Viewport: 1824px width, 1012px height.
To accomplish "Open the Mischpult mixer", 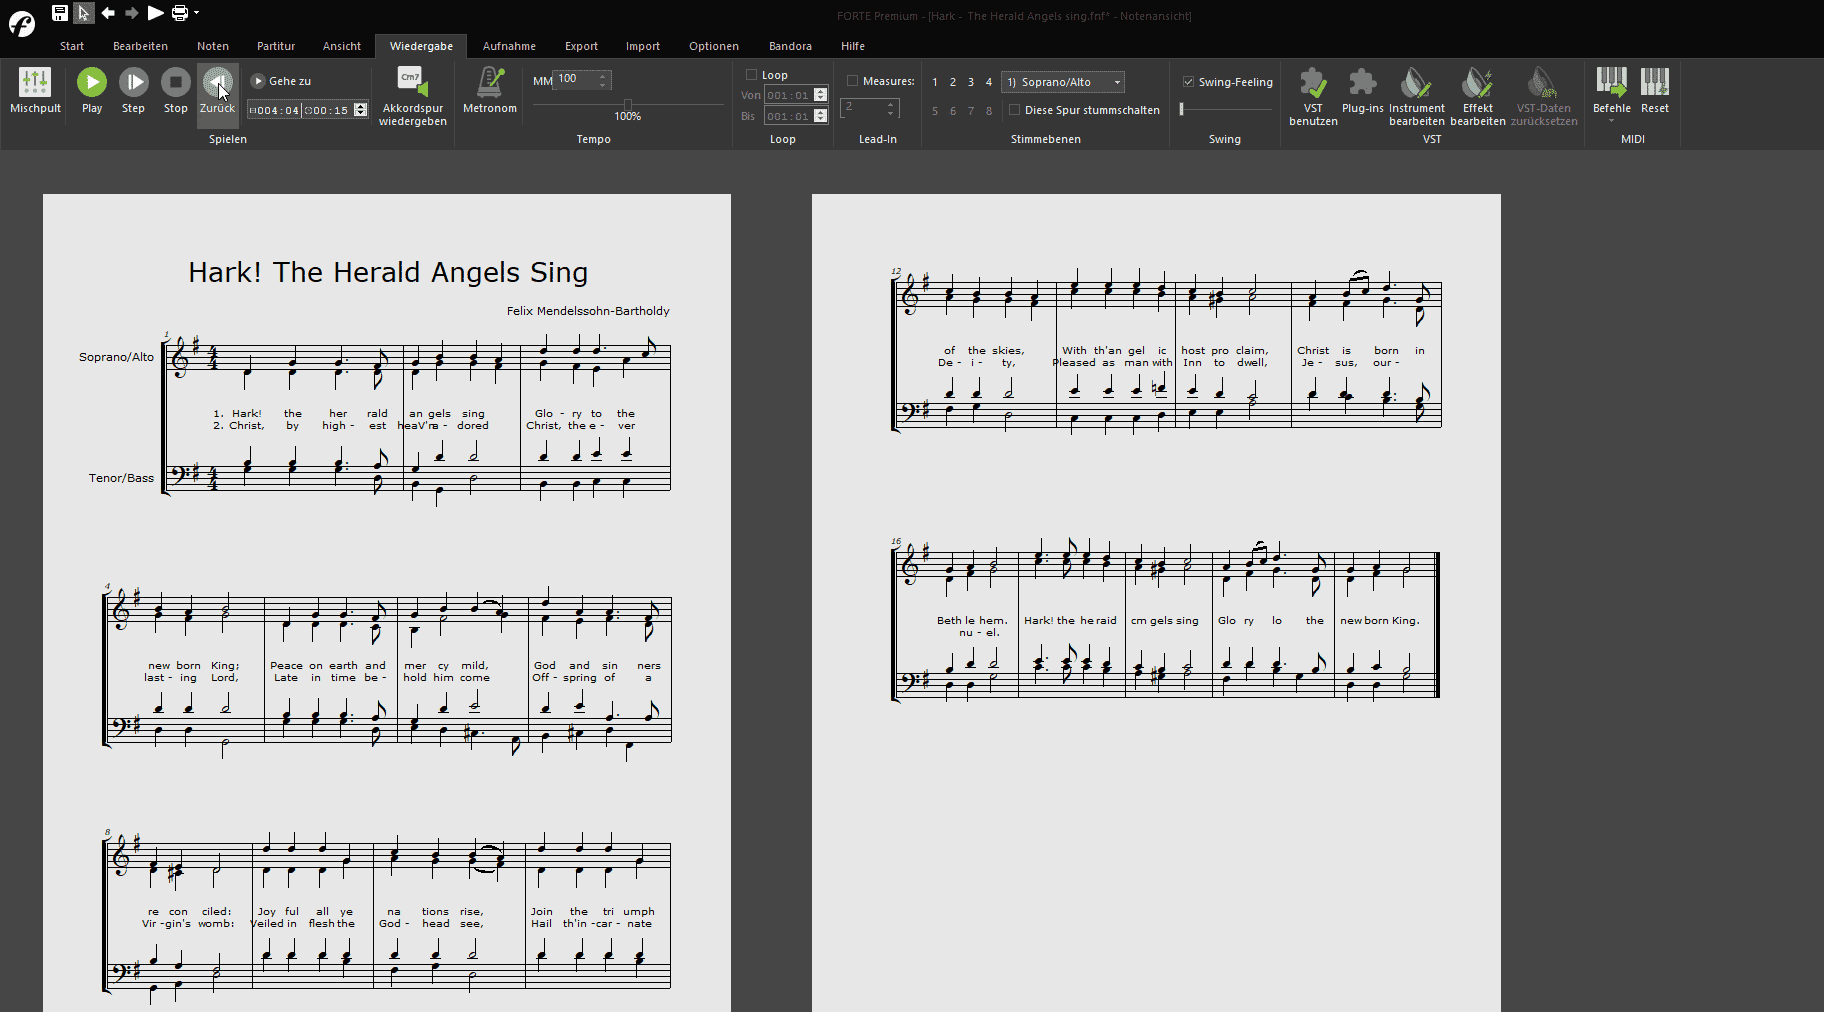I will [35, 90].
